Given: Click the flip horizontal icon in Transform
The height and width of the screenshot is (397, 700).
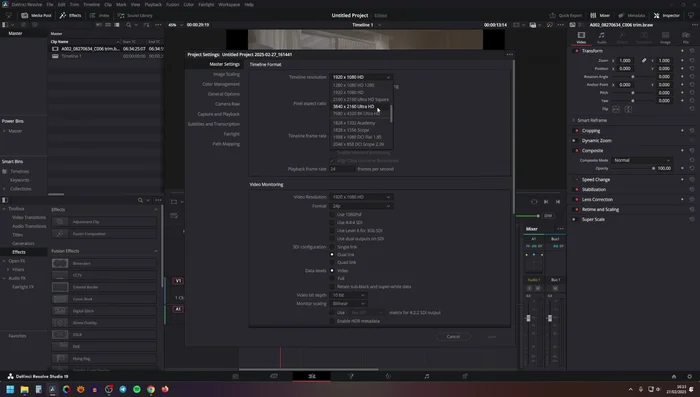Looking at the screenshot, I should [x=616, y=109].
